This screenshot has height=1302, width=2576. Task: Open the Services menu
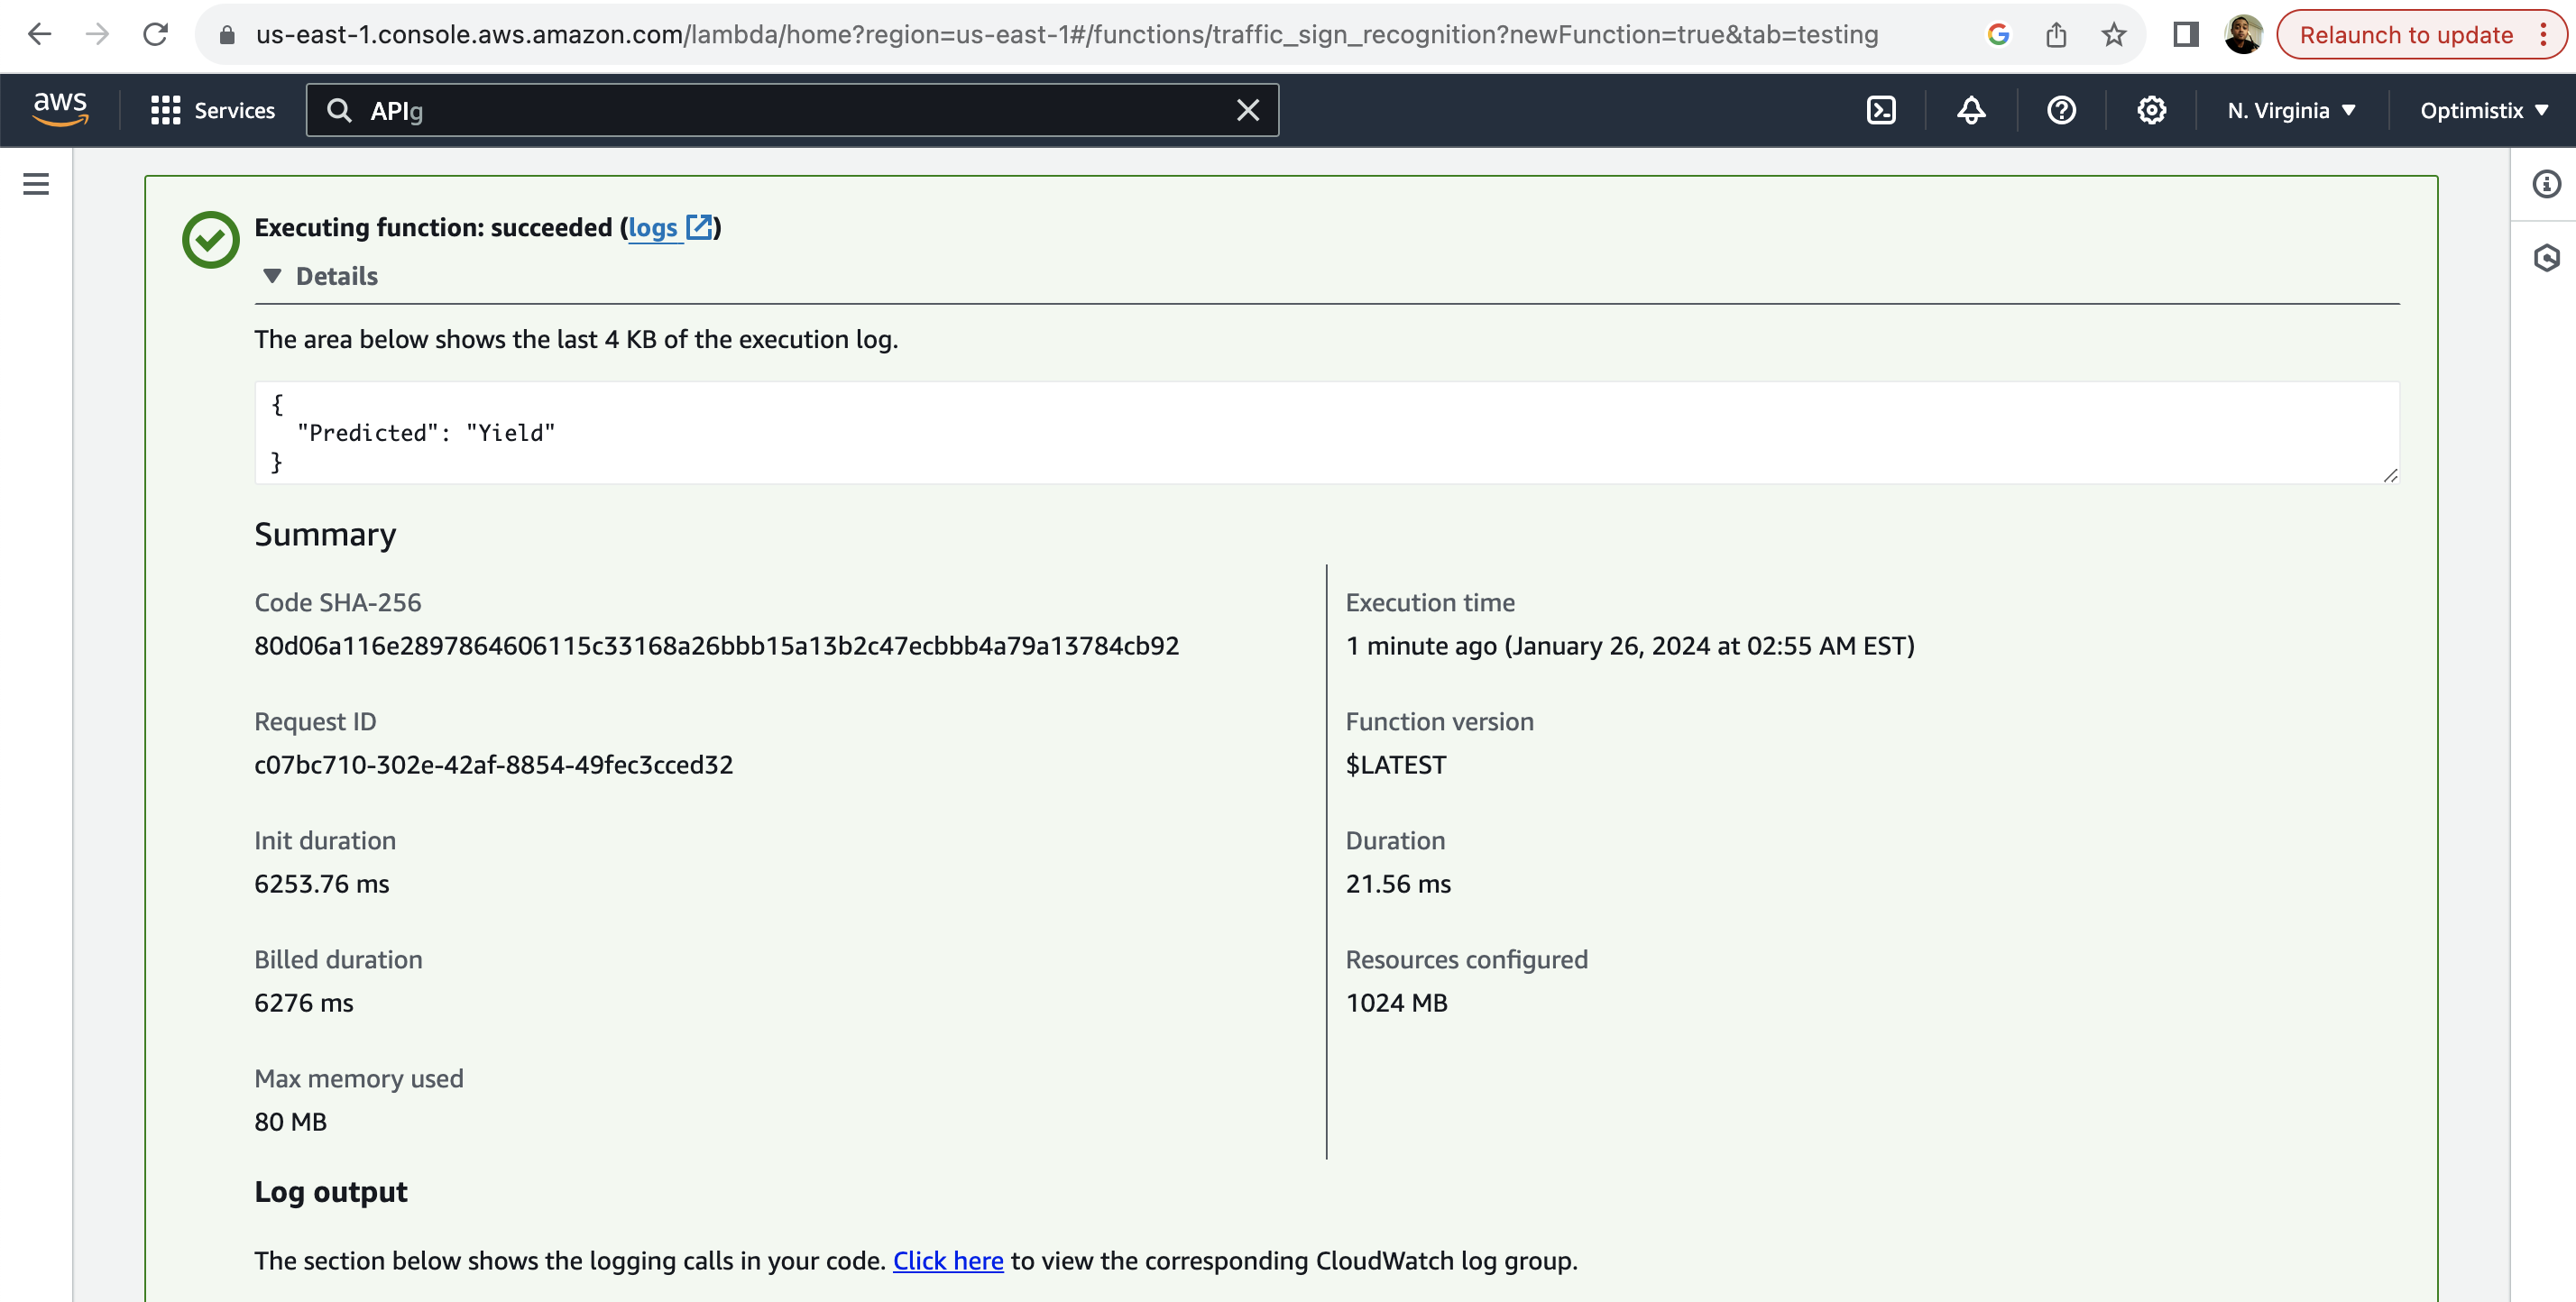point(213,110)
